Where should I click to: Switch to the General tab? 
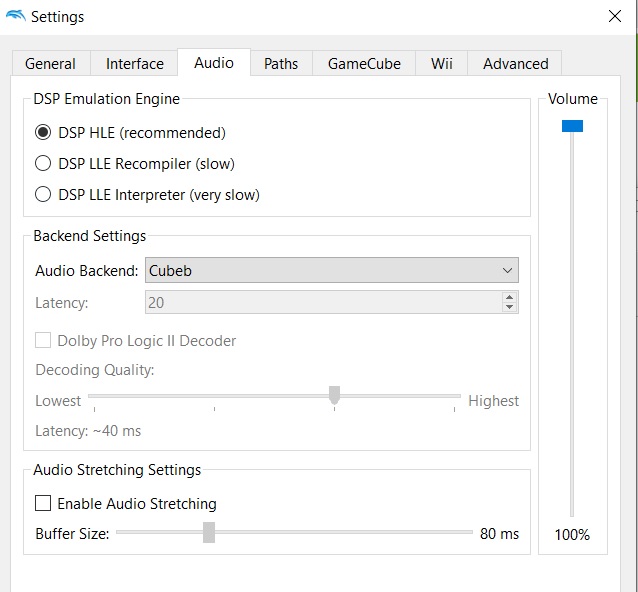[50, 63]
